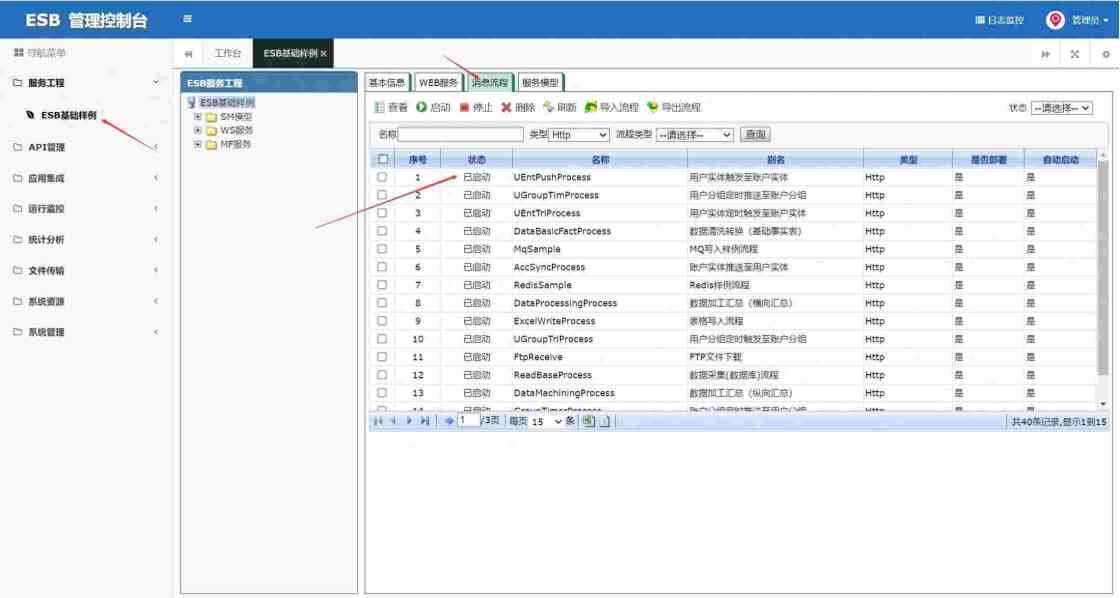
Task: Select ESB基础样例 root node in tree
Action: [227, 103]
